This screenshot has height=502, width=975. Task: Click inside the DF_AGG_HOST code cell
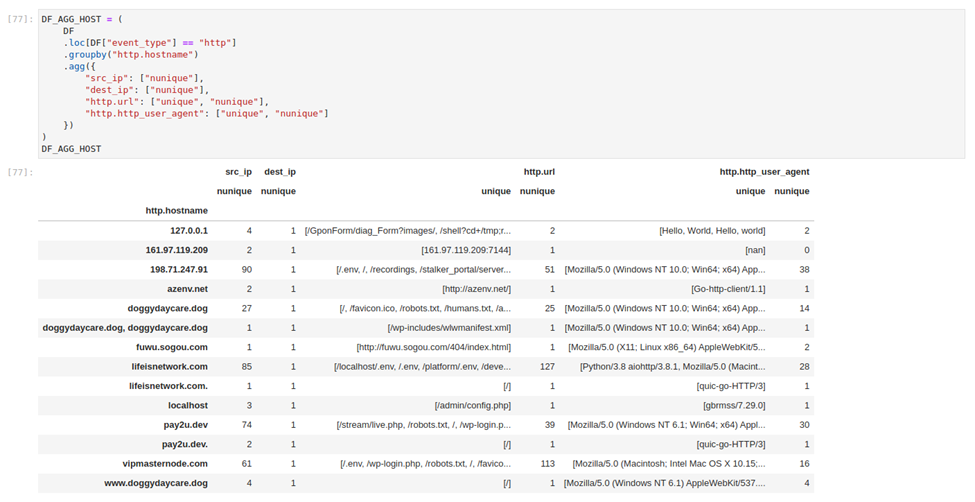pyautogui.click(x=501, y=84)
